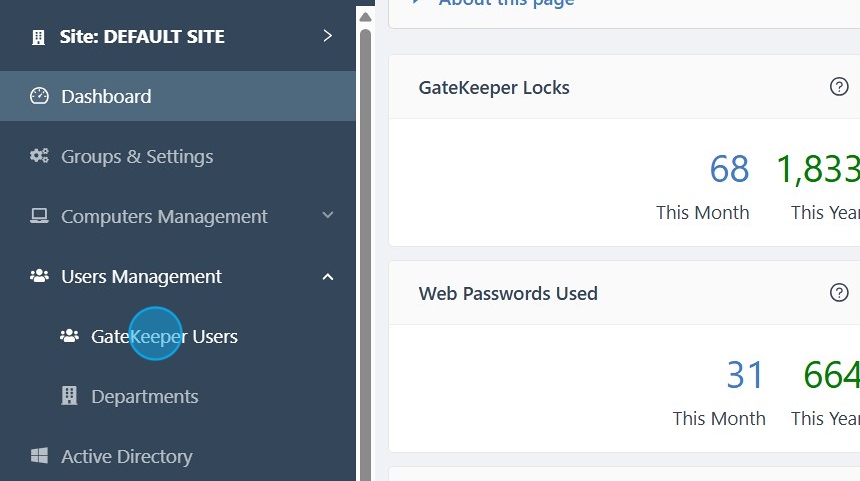860x481 pixels.
Task: Click the Web Passwords Used help icon
Action: [839, 293]
